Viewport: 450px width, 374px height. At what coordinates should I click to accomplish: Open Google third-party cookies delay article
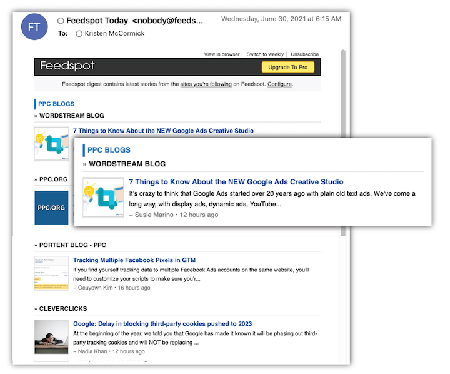162,324
